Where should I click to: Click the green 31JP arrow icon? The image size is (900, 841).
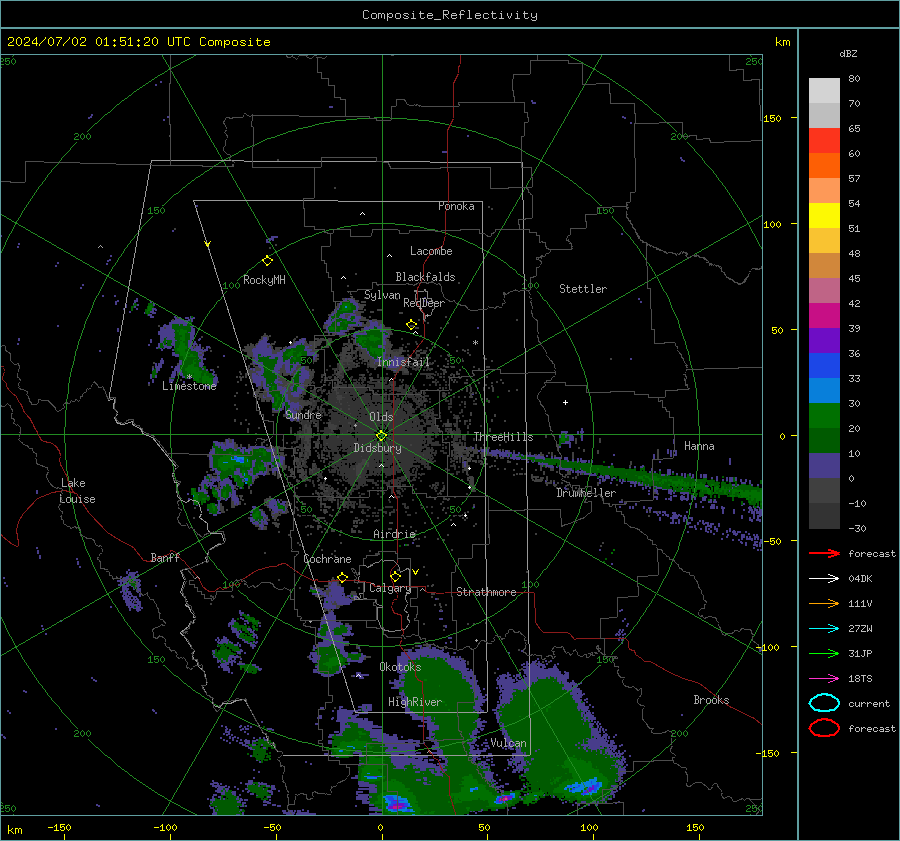tap(824, 653)
